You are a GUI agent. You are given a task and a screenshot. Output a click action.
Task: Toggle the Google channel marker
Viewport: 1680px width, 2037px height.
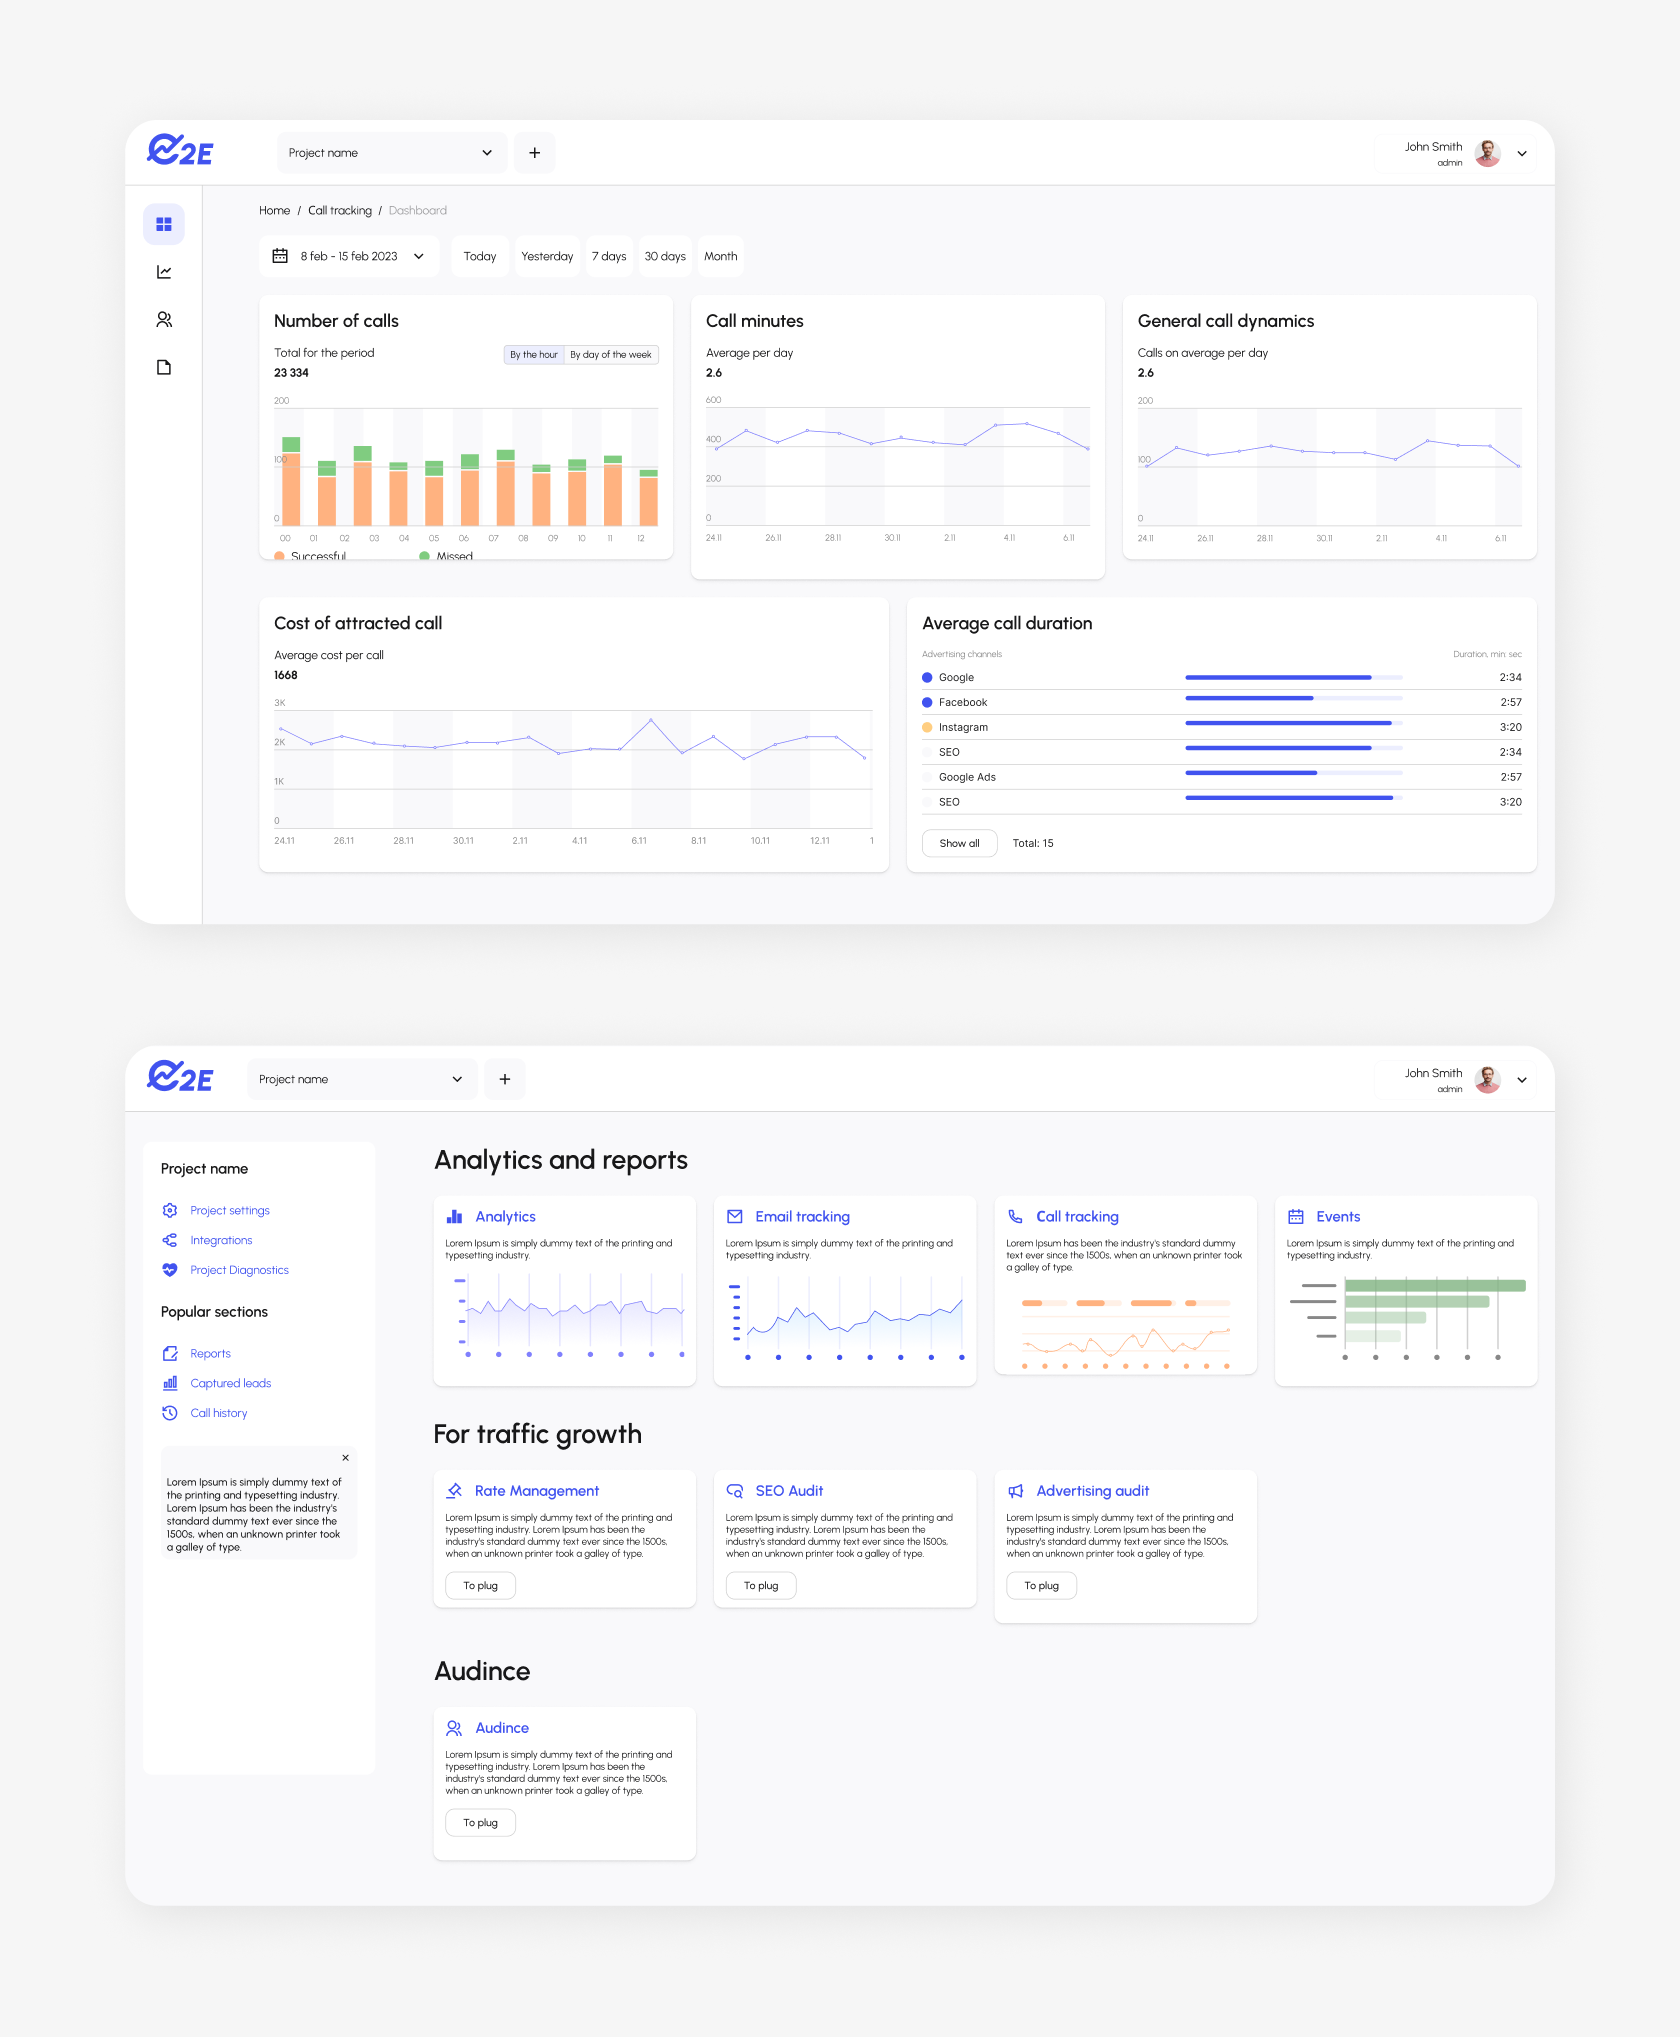tap(927, 678)
